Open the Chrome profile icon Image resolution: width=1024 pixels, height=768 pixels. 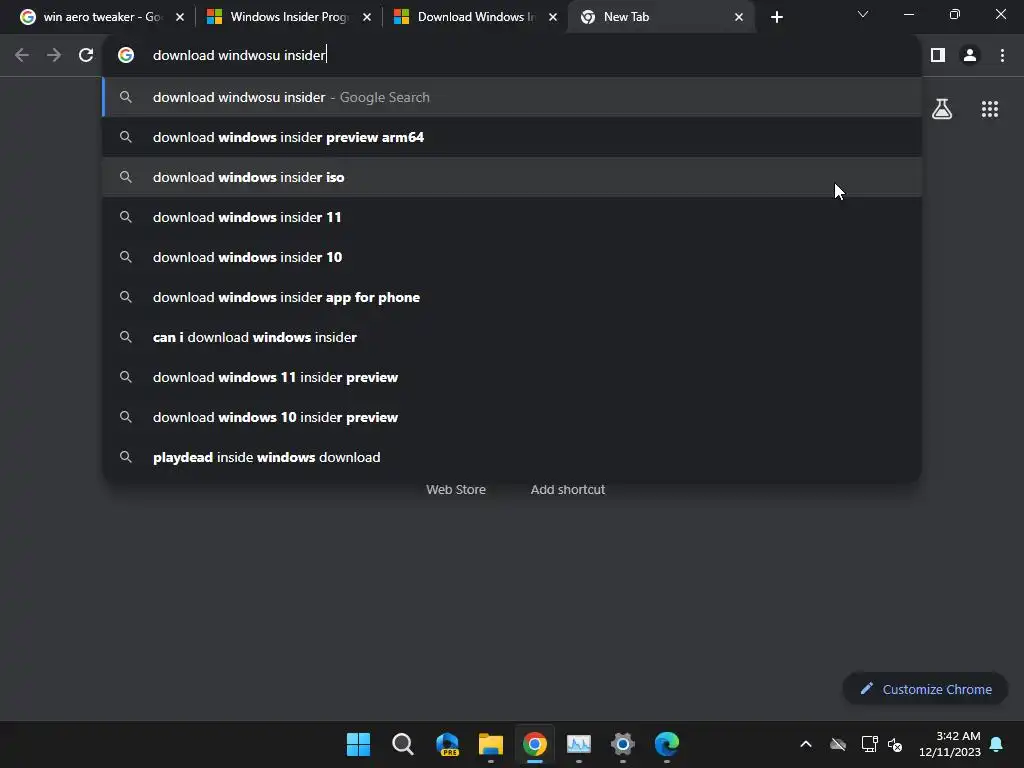coord(970,55)
